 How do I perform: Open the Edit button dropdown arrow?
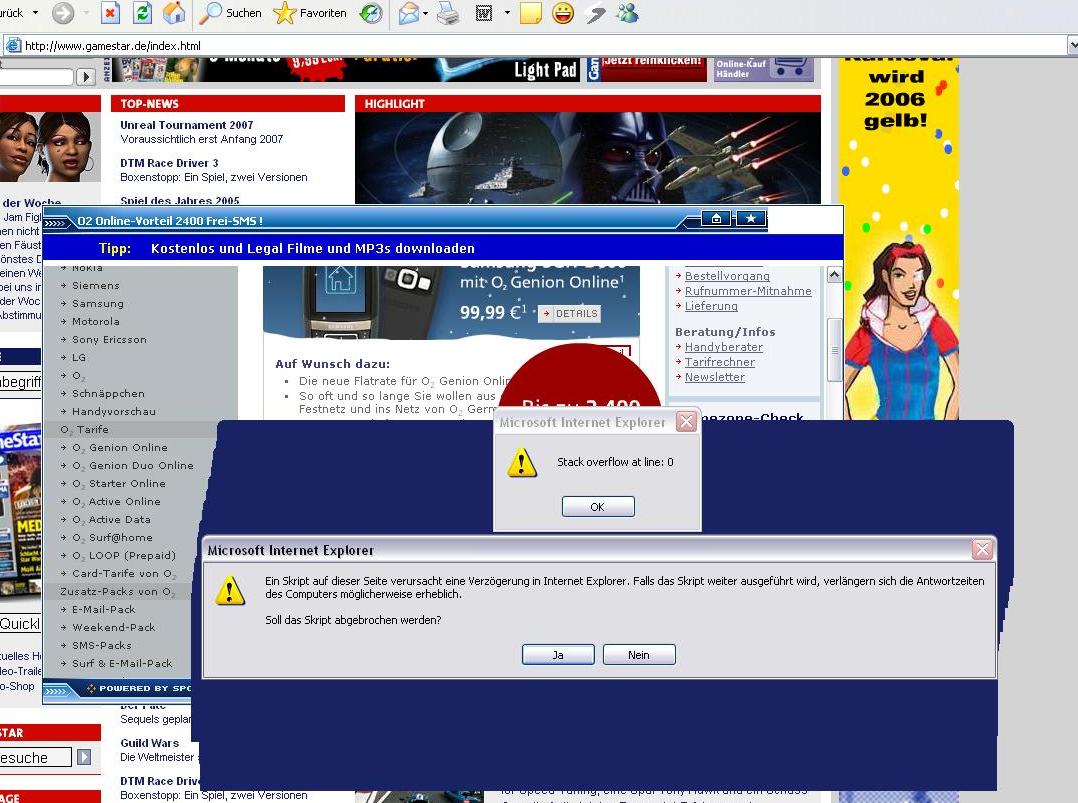507,13
